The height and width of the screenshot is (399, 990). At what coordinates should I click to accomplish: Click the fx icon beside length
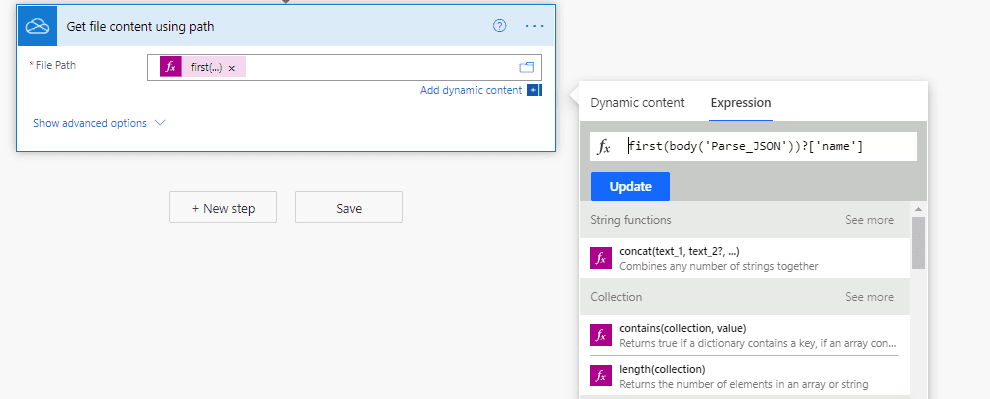(x=601, y=376)
